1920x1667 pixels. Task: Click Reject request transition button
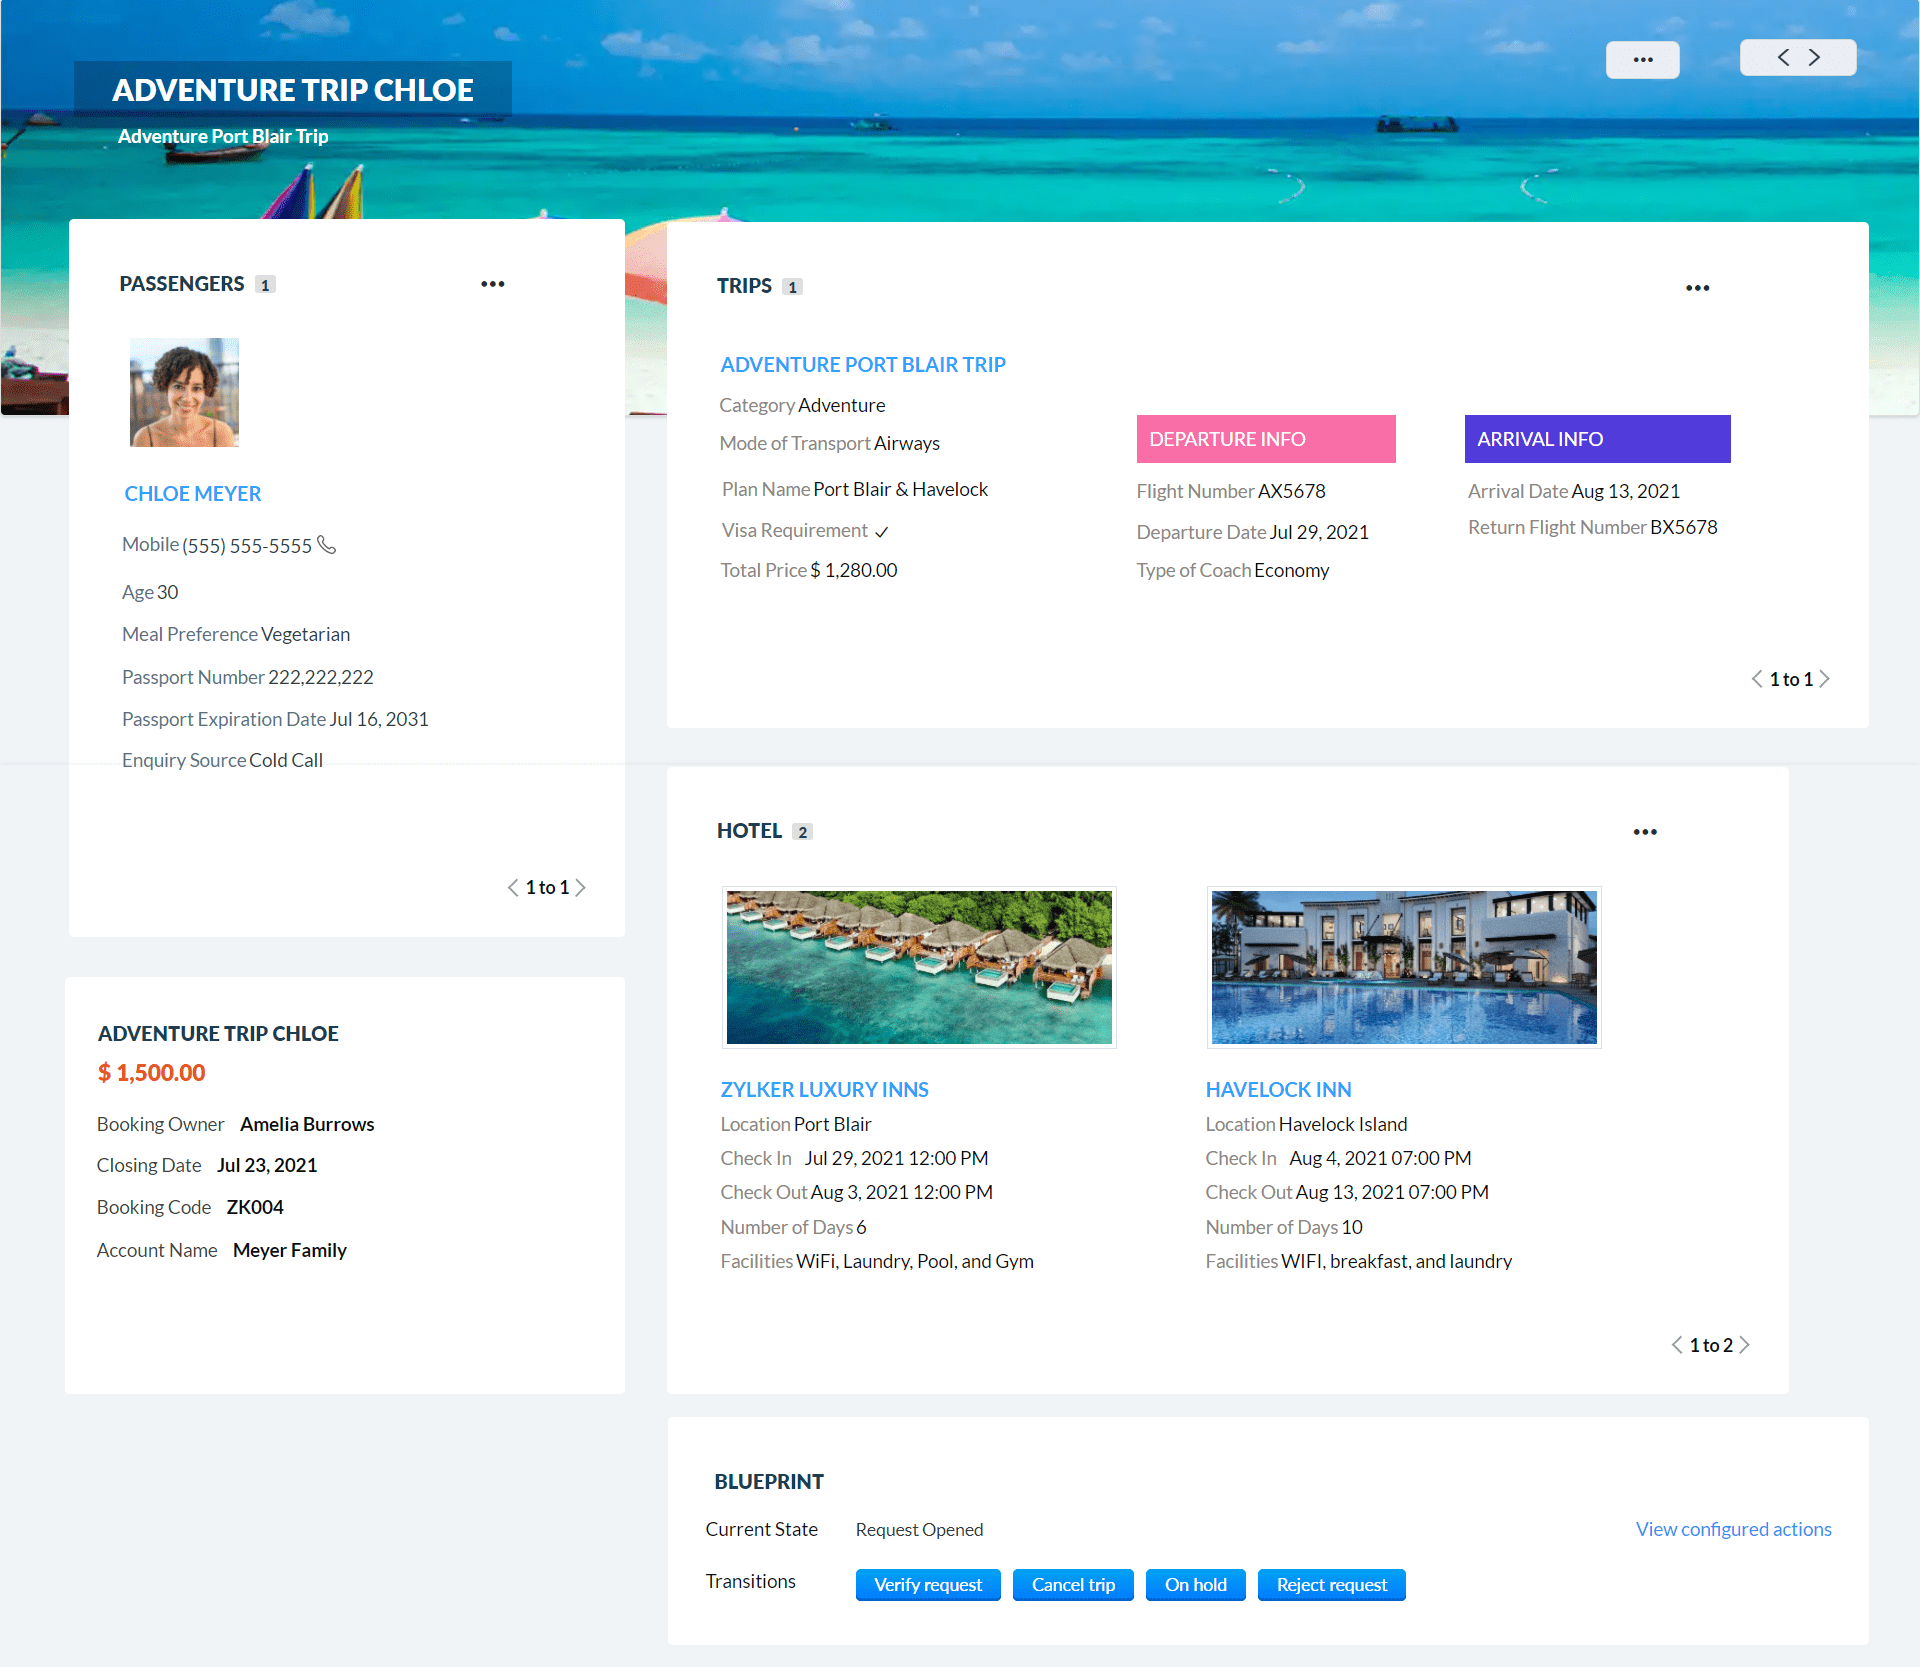pyautogui.click(x=1331, y=1585)
